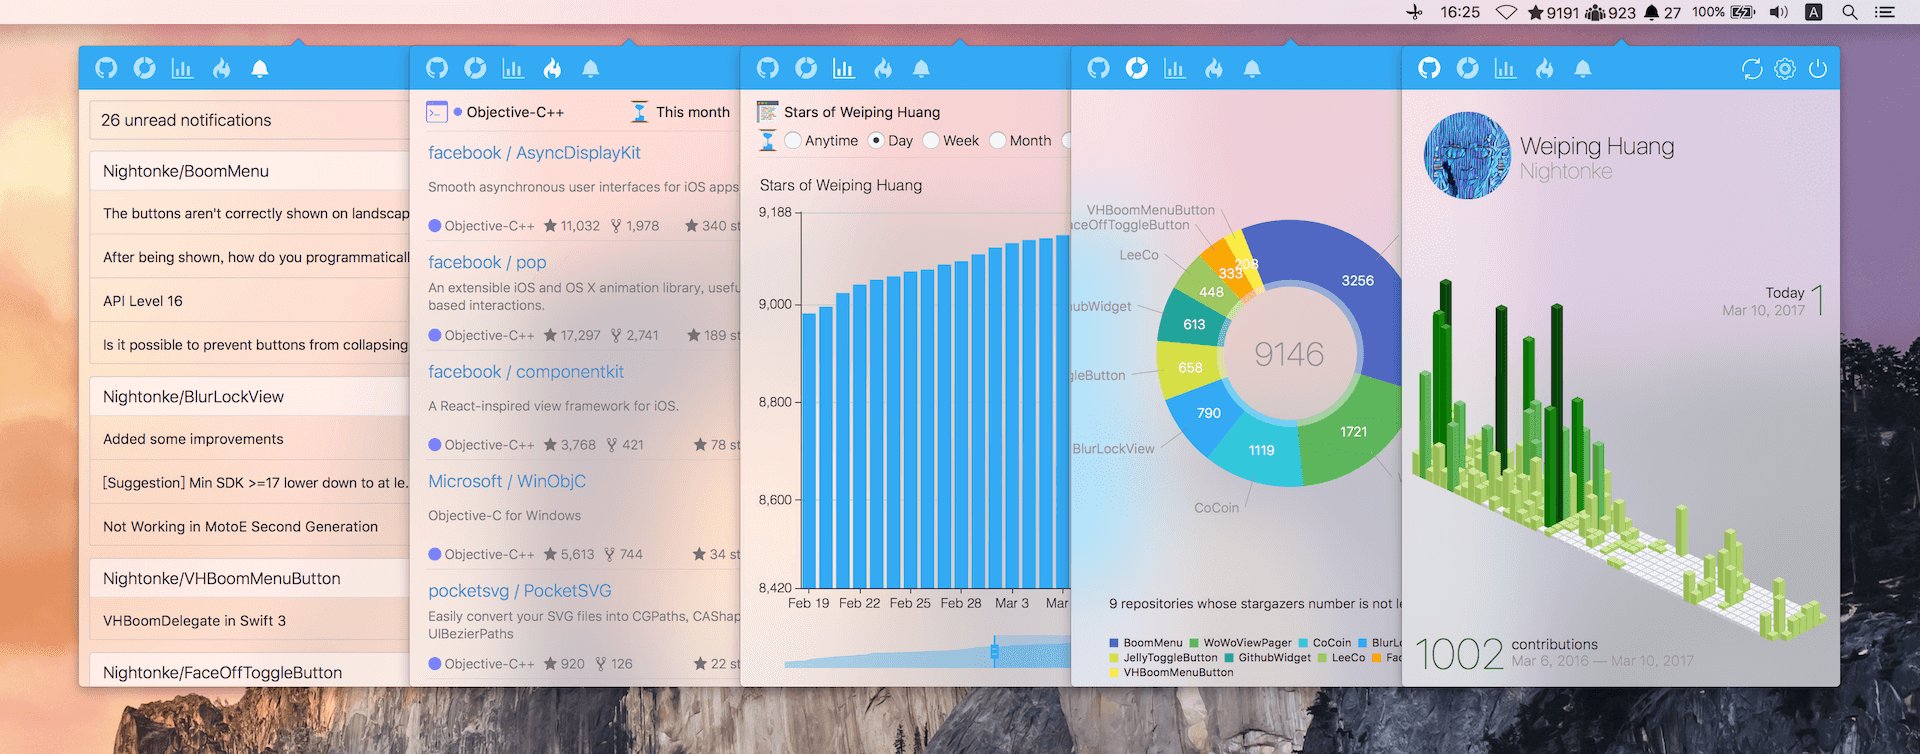
Task: Click the flame icon in the trending panel
Action: coord(552,68)
